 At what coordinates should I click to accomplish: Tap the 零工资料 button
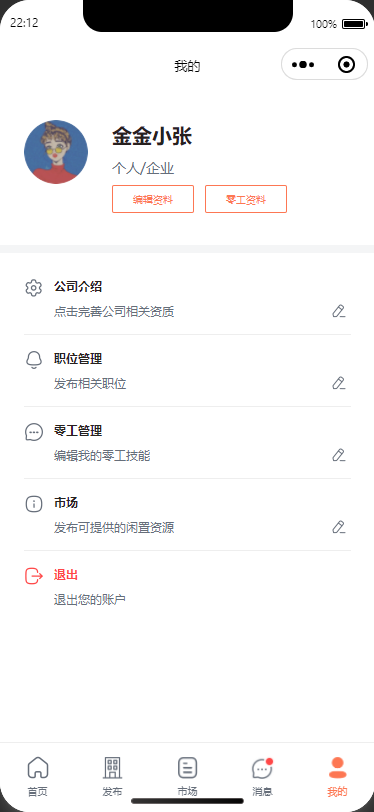point(246,199)
